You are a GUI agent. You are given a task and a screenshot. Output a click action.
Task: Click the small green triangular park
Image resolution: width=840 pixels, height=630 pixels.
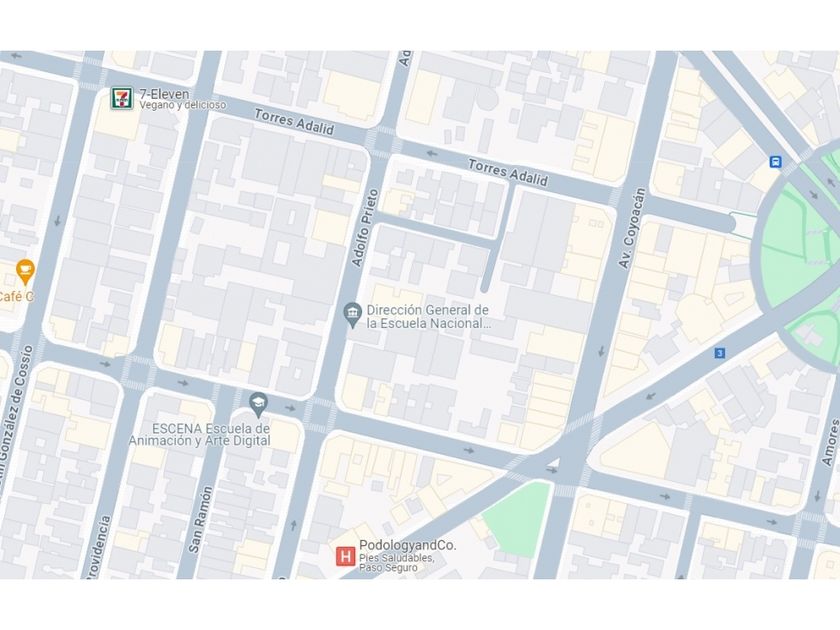point(518,519)
